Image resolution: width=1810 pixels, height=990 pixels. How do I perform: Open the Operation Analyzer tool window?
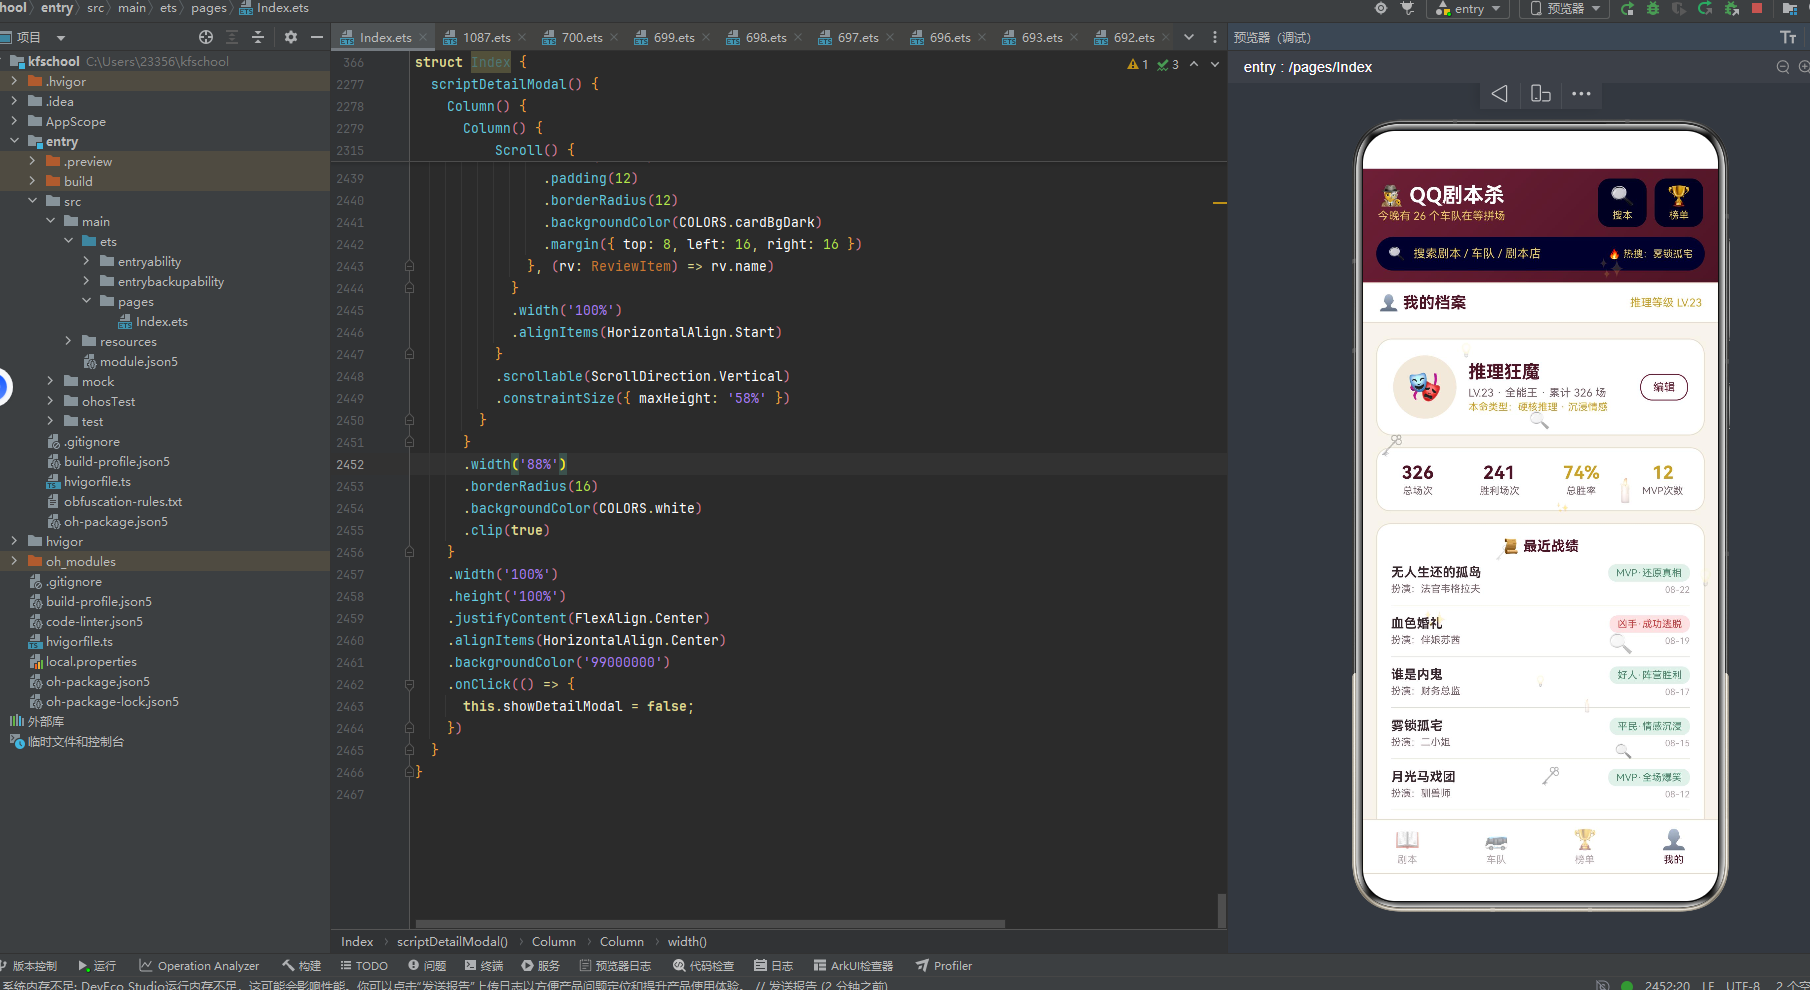(199, 966)
